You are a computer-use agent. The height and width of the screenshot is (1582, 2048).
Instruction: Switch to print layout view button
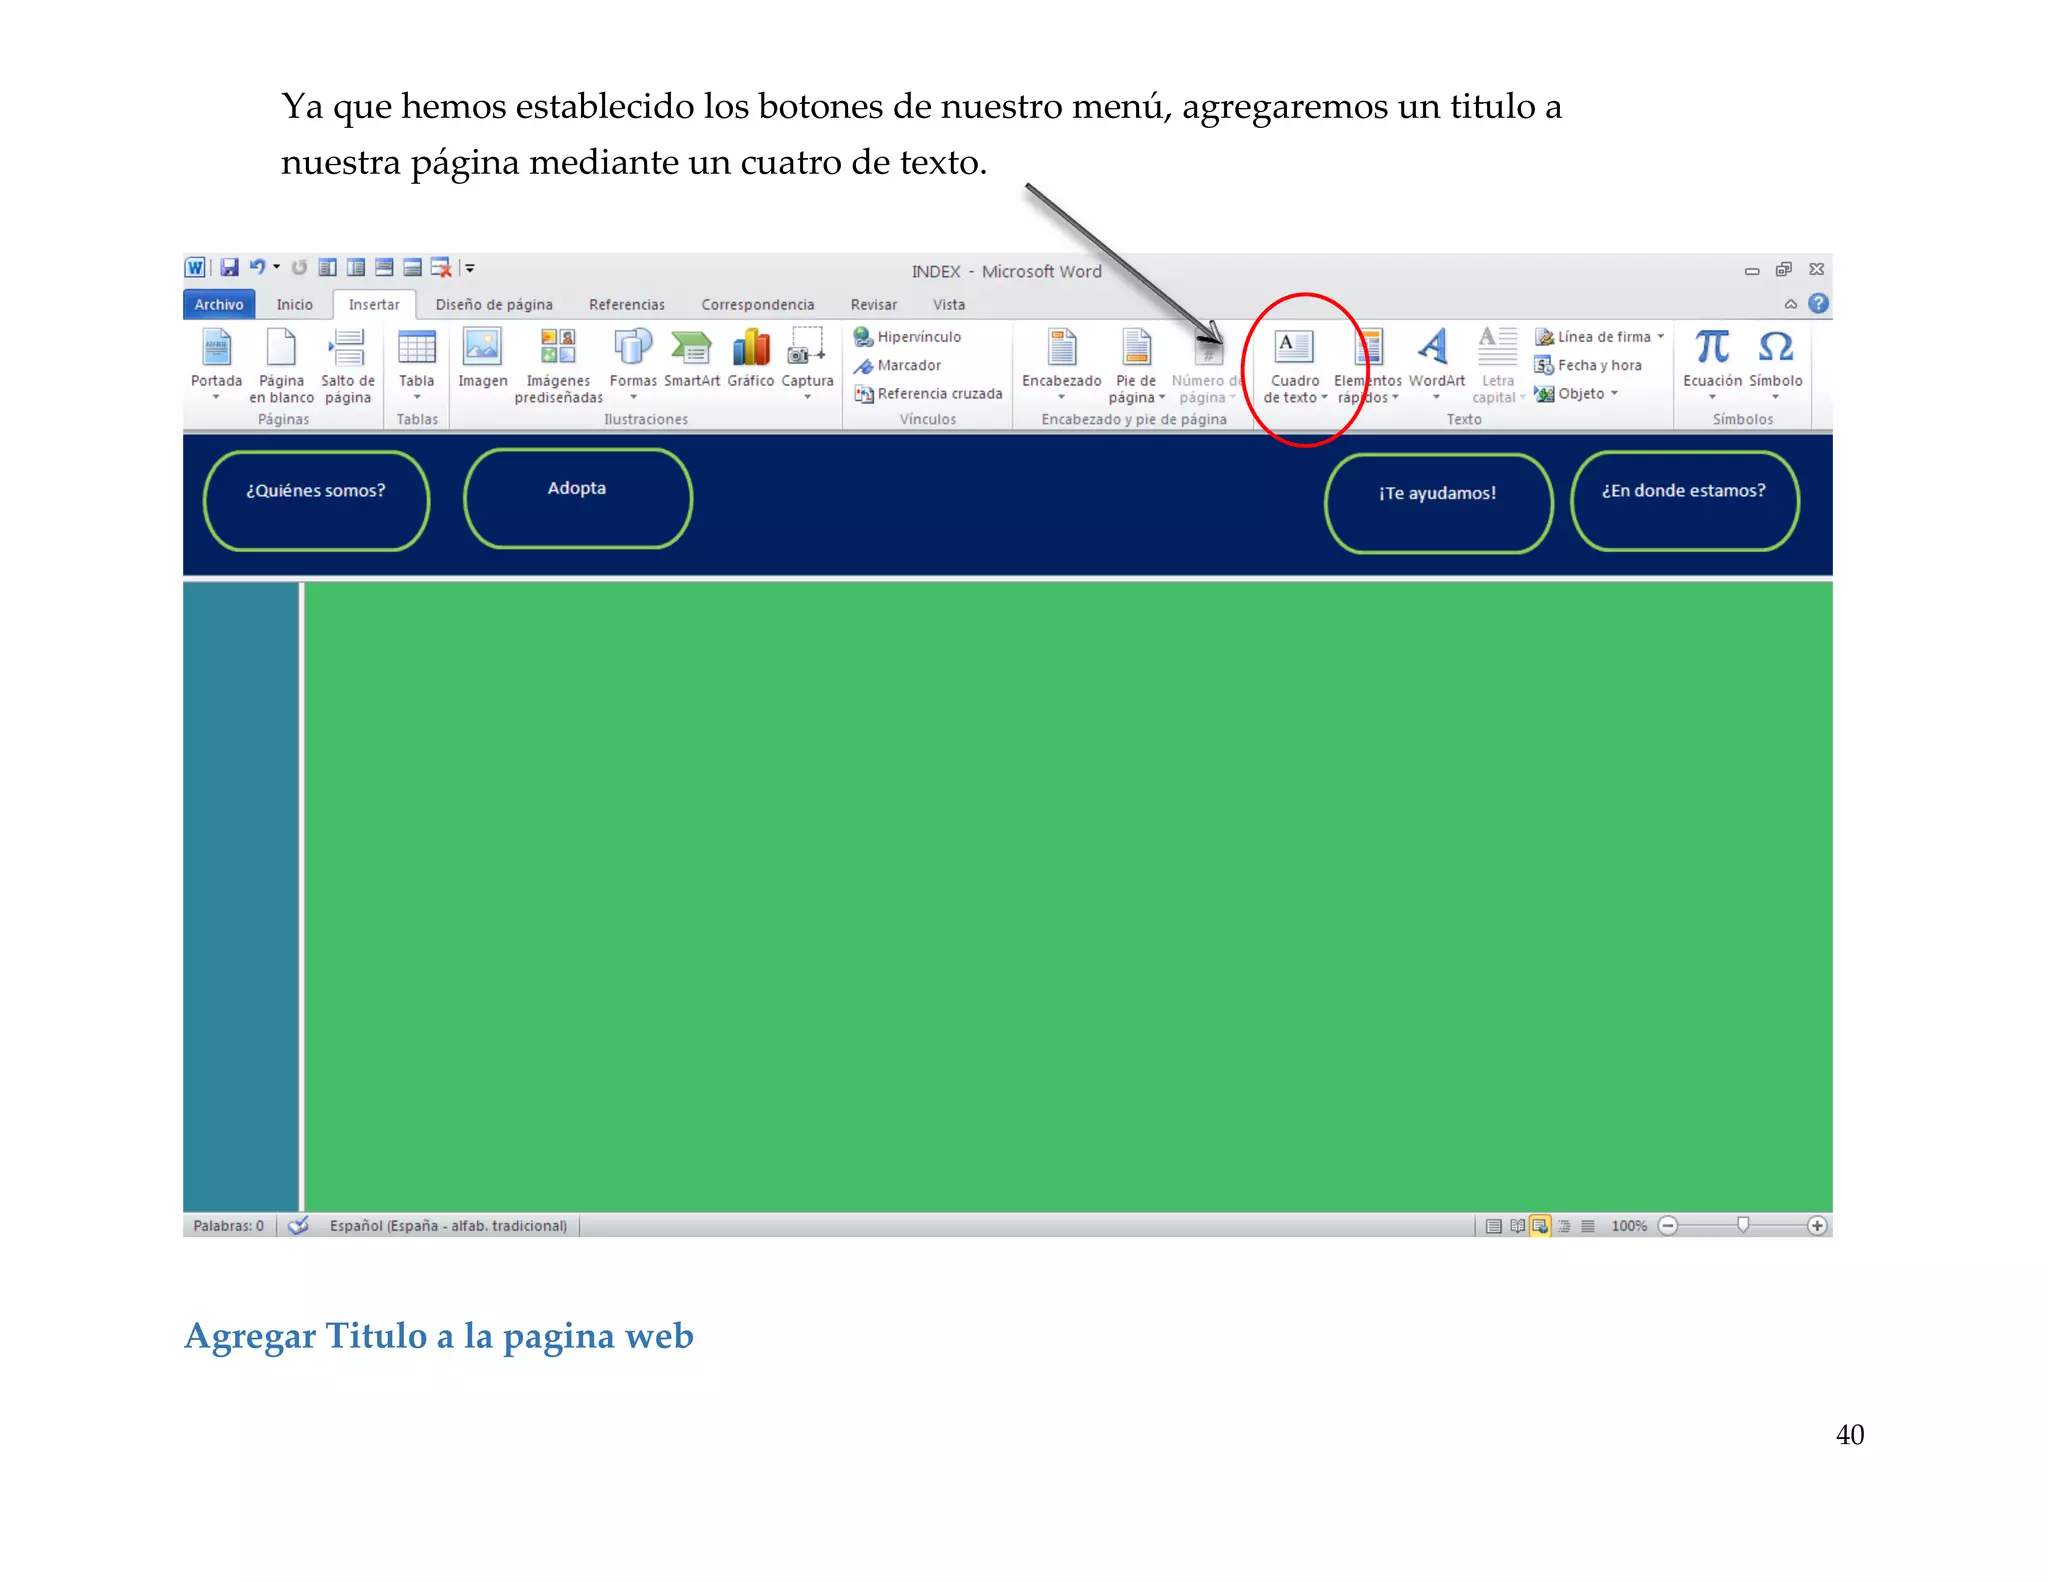tap(1493, 1225)
